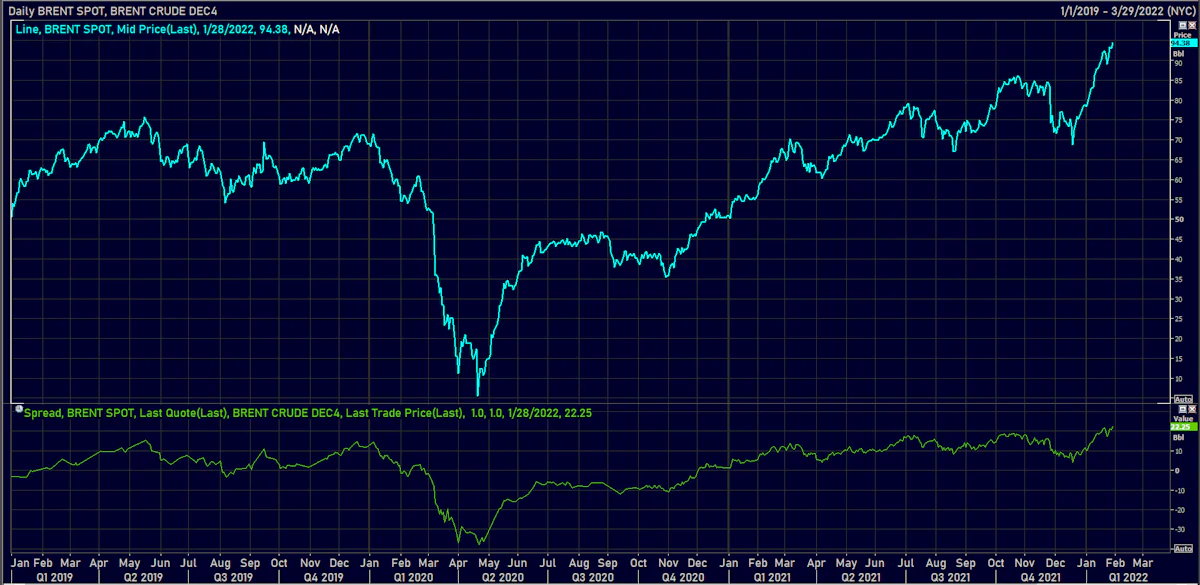Image resolution: width=1200 pixels, height=585 pixels.
Task: Maximize the price panel via its icon
Action: [1182, 25]
